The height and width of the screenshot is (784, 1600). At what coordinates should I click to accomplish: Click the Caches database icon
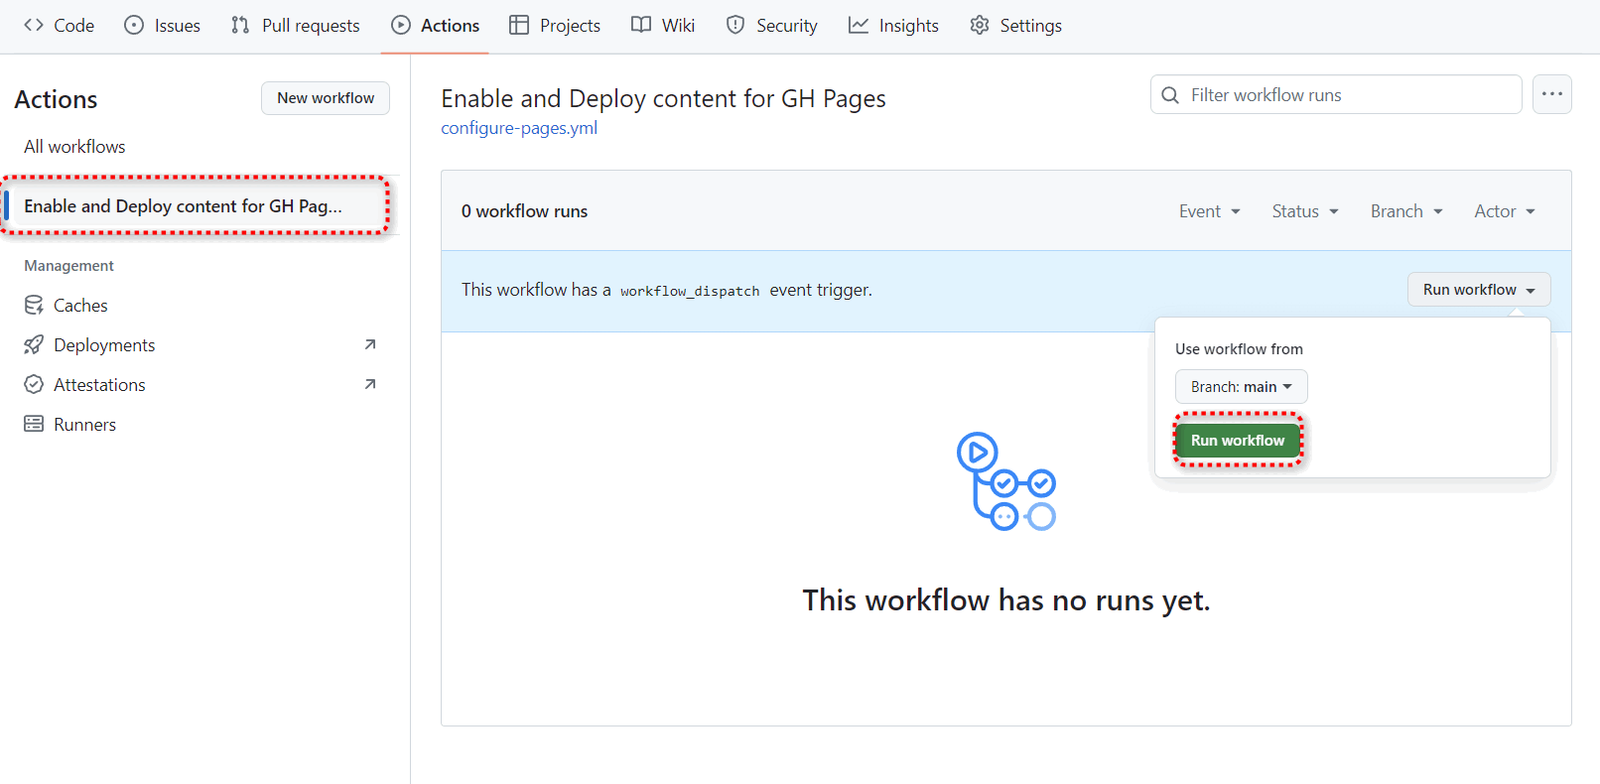click(34, 305)
